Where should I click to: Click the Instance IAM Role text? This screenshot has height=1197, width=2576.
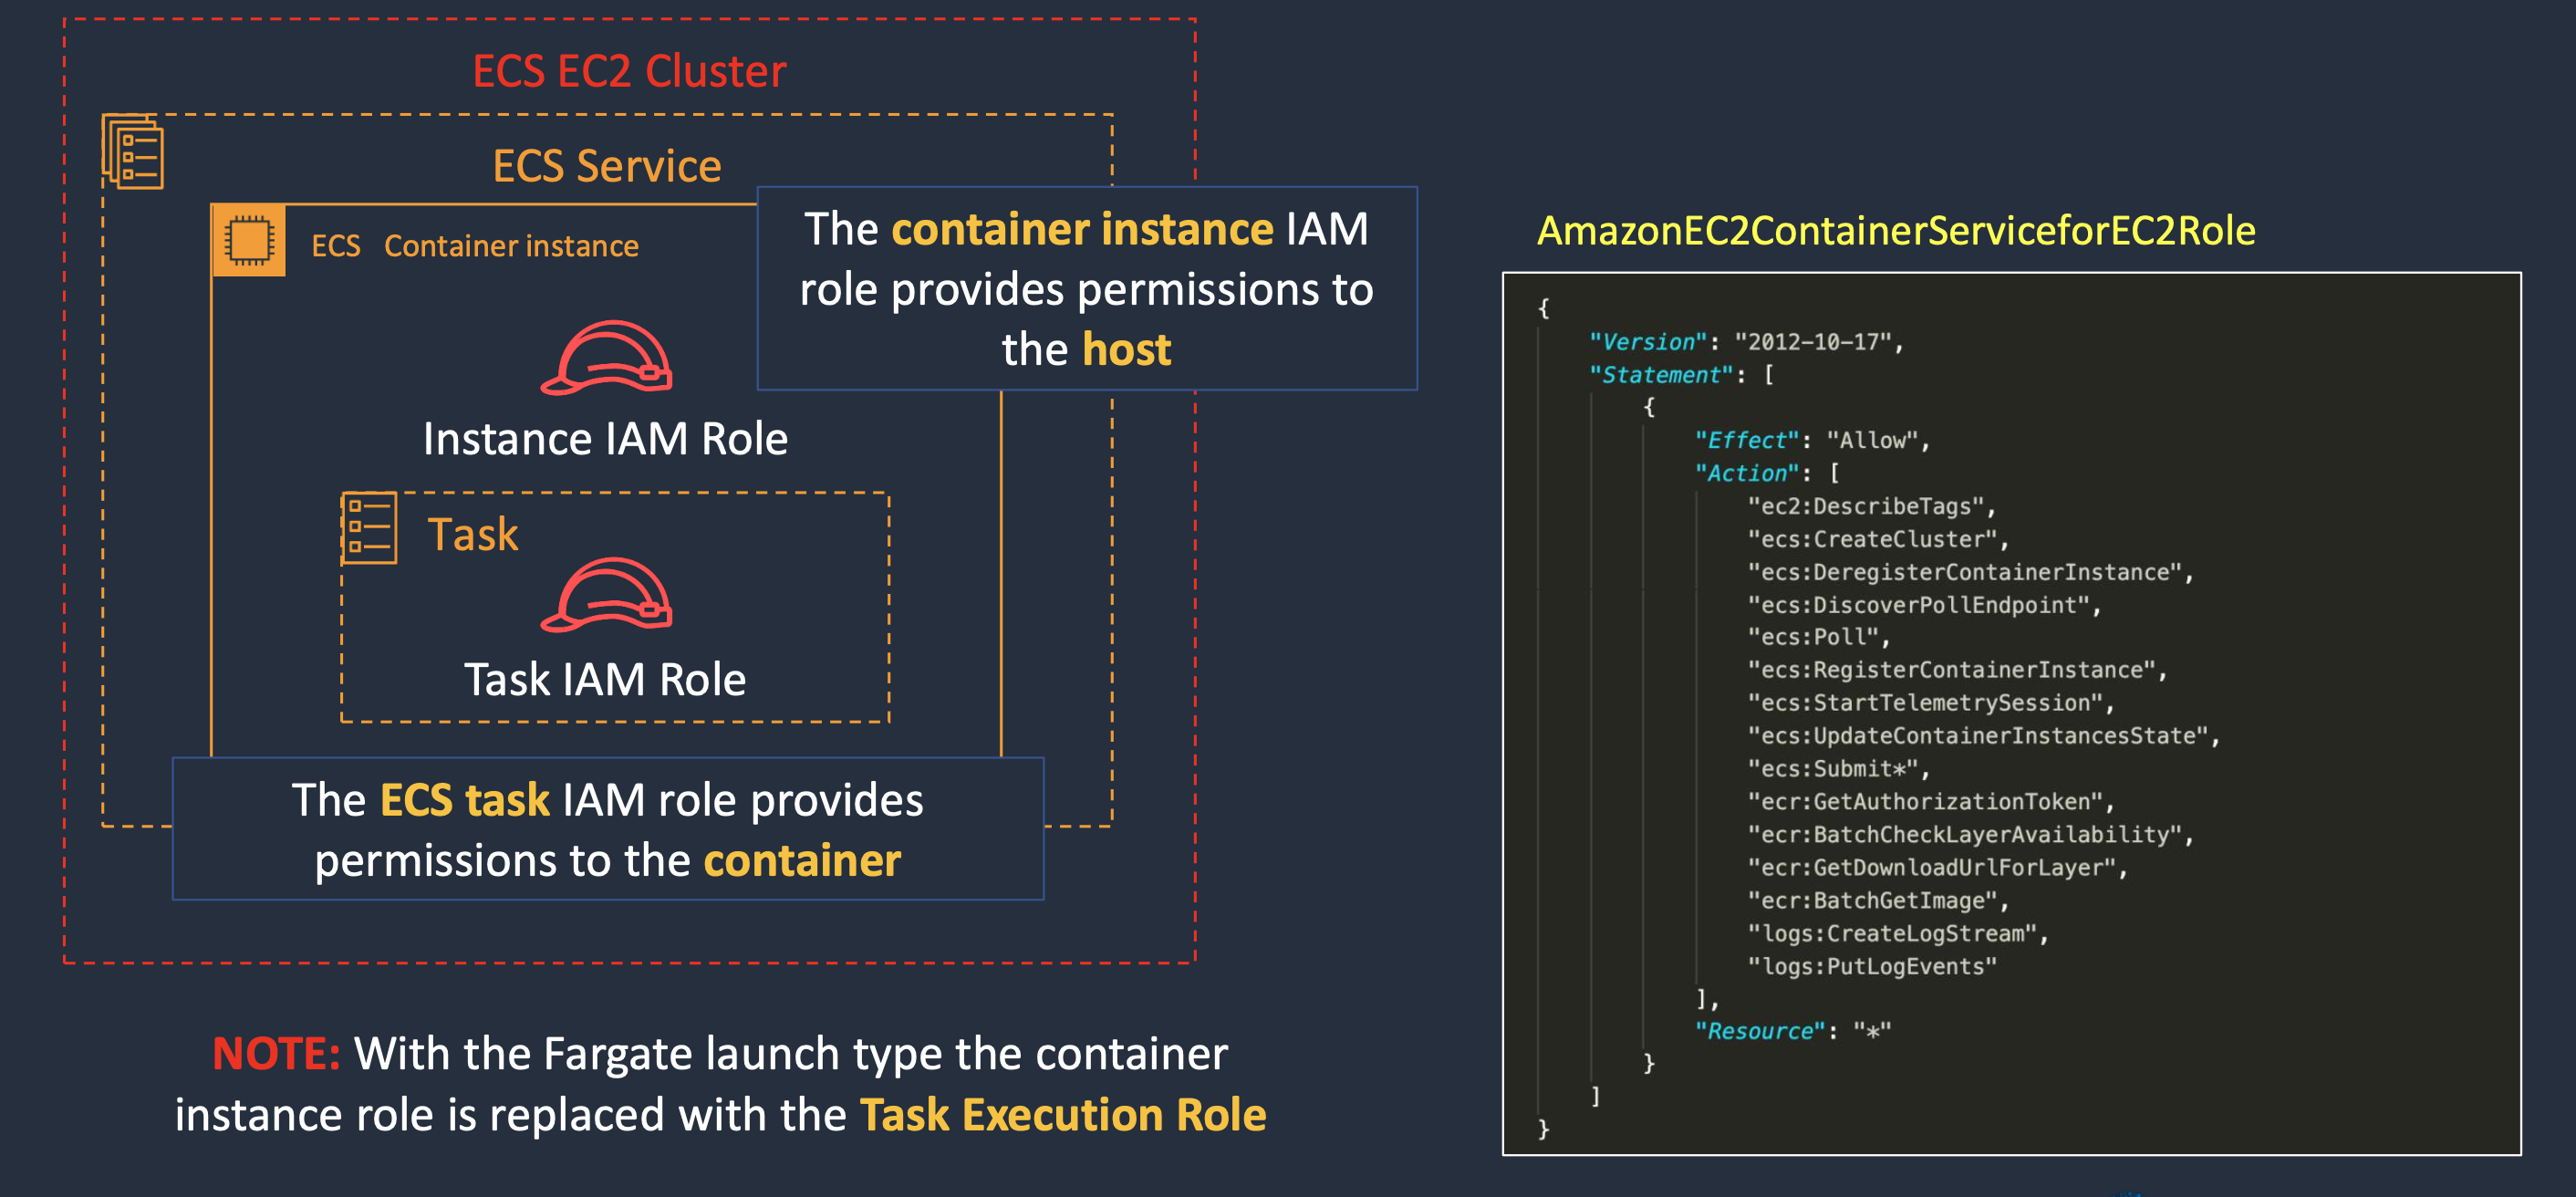(x=605, y=439)
